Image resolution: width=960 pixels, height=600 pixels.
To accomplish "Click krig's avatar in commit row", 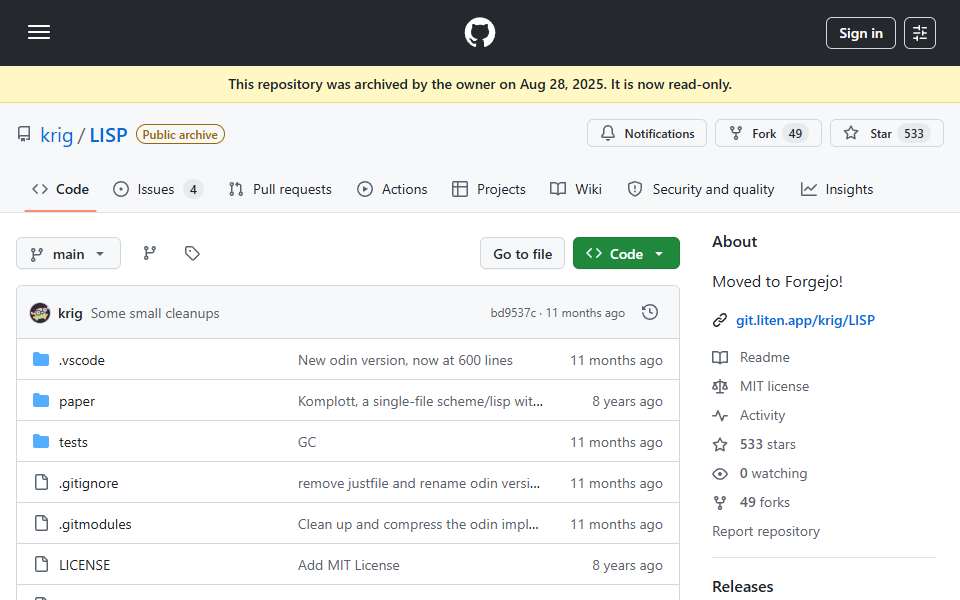I will click(x=40, y=313).
